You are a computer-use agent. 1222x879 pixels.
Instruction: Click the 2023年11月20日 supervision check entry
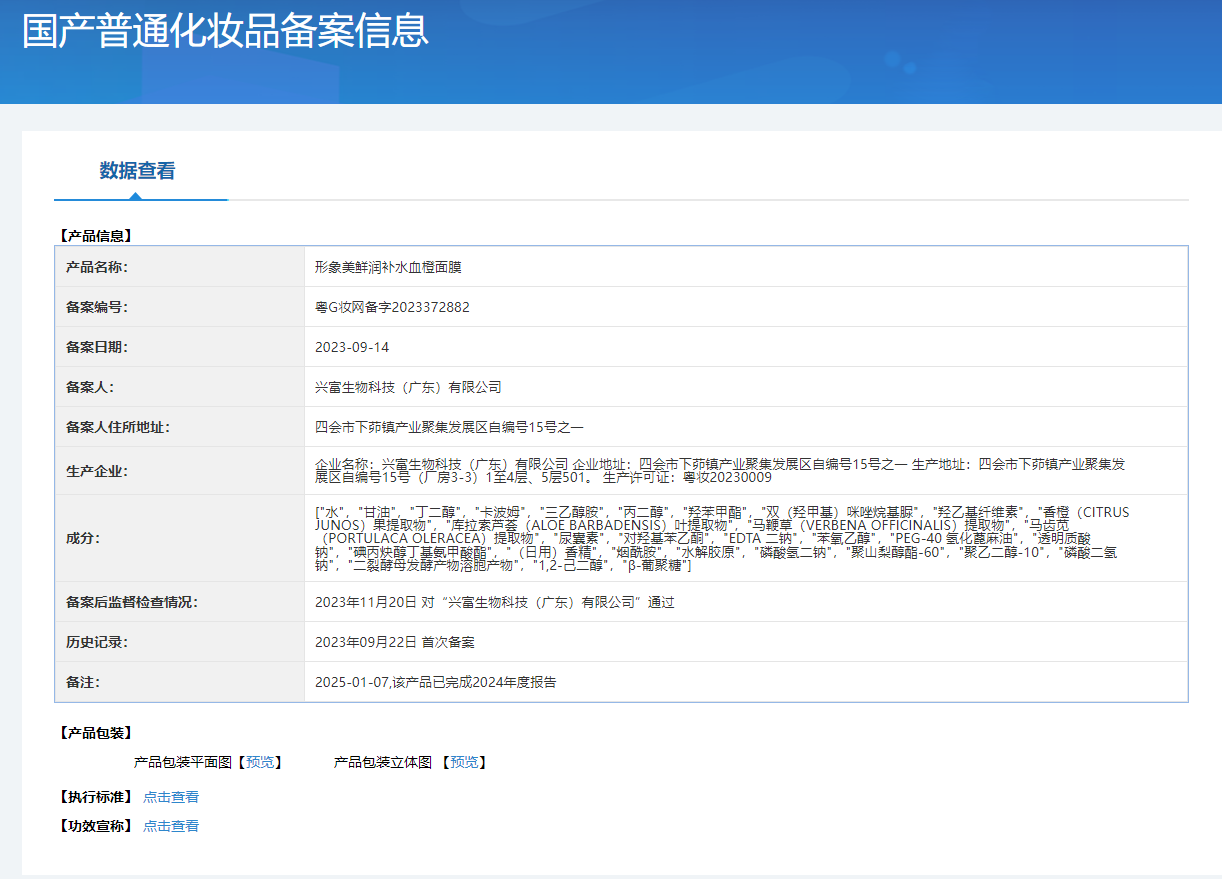pos(494,602)
